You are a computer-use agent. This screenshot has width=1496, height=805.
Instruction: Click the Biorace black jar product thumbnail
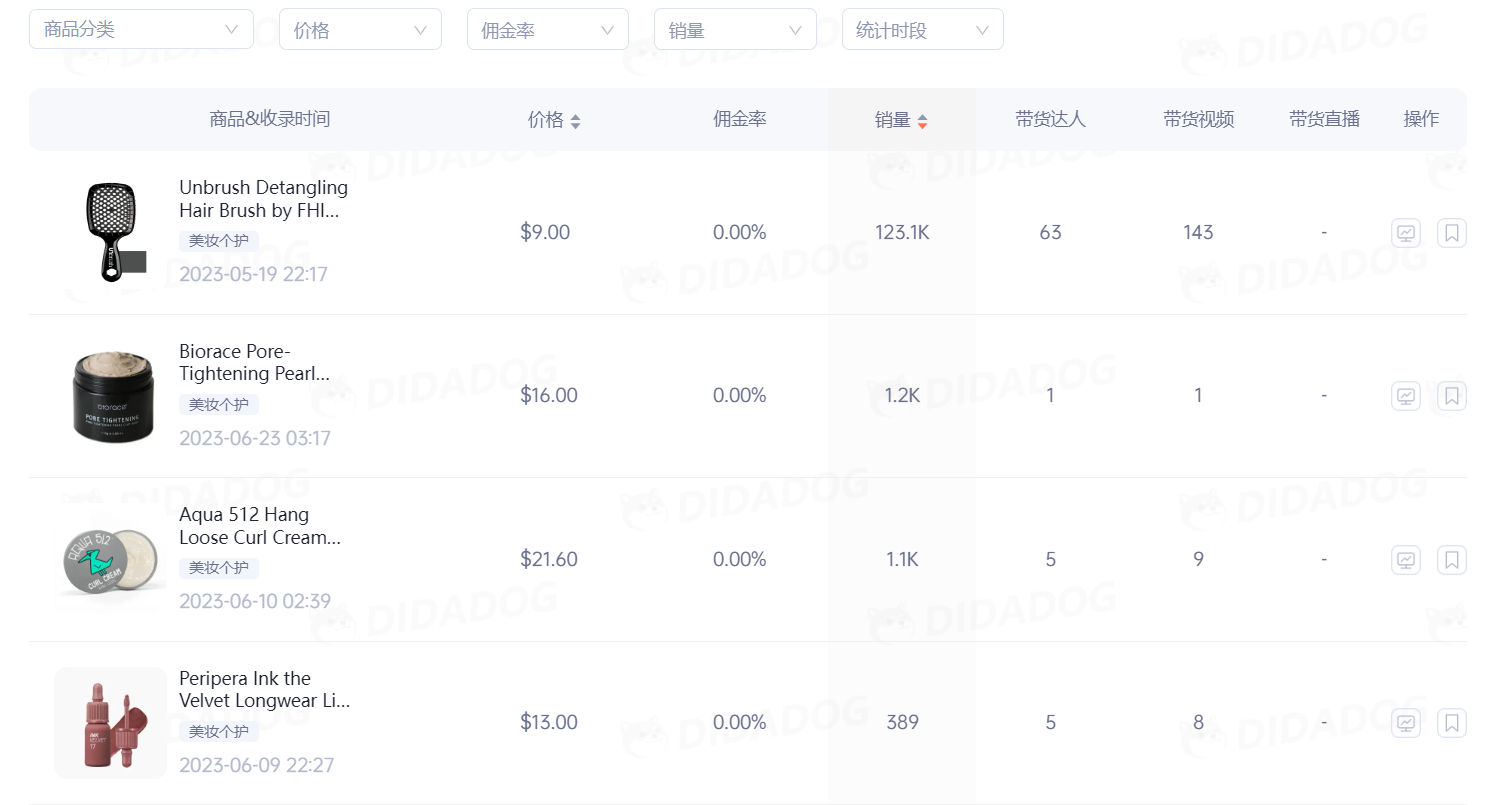112,396
